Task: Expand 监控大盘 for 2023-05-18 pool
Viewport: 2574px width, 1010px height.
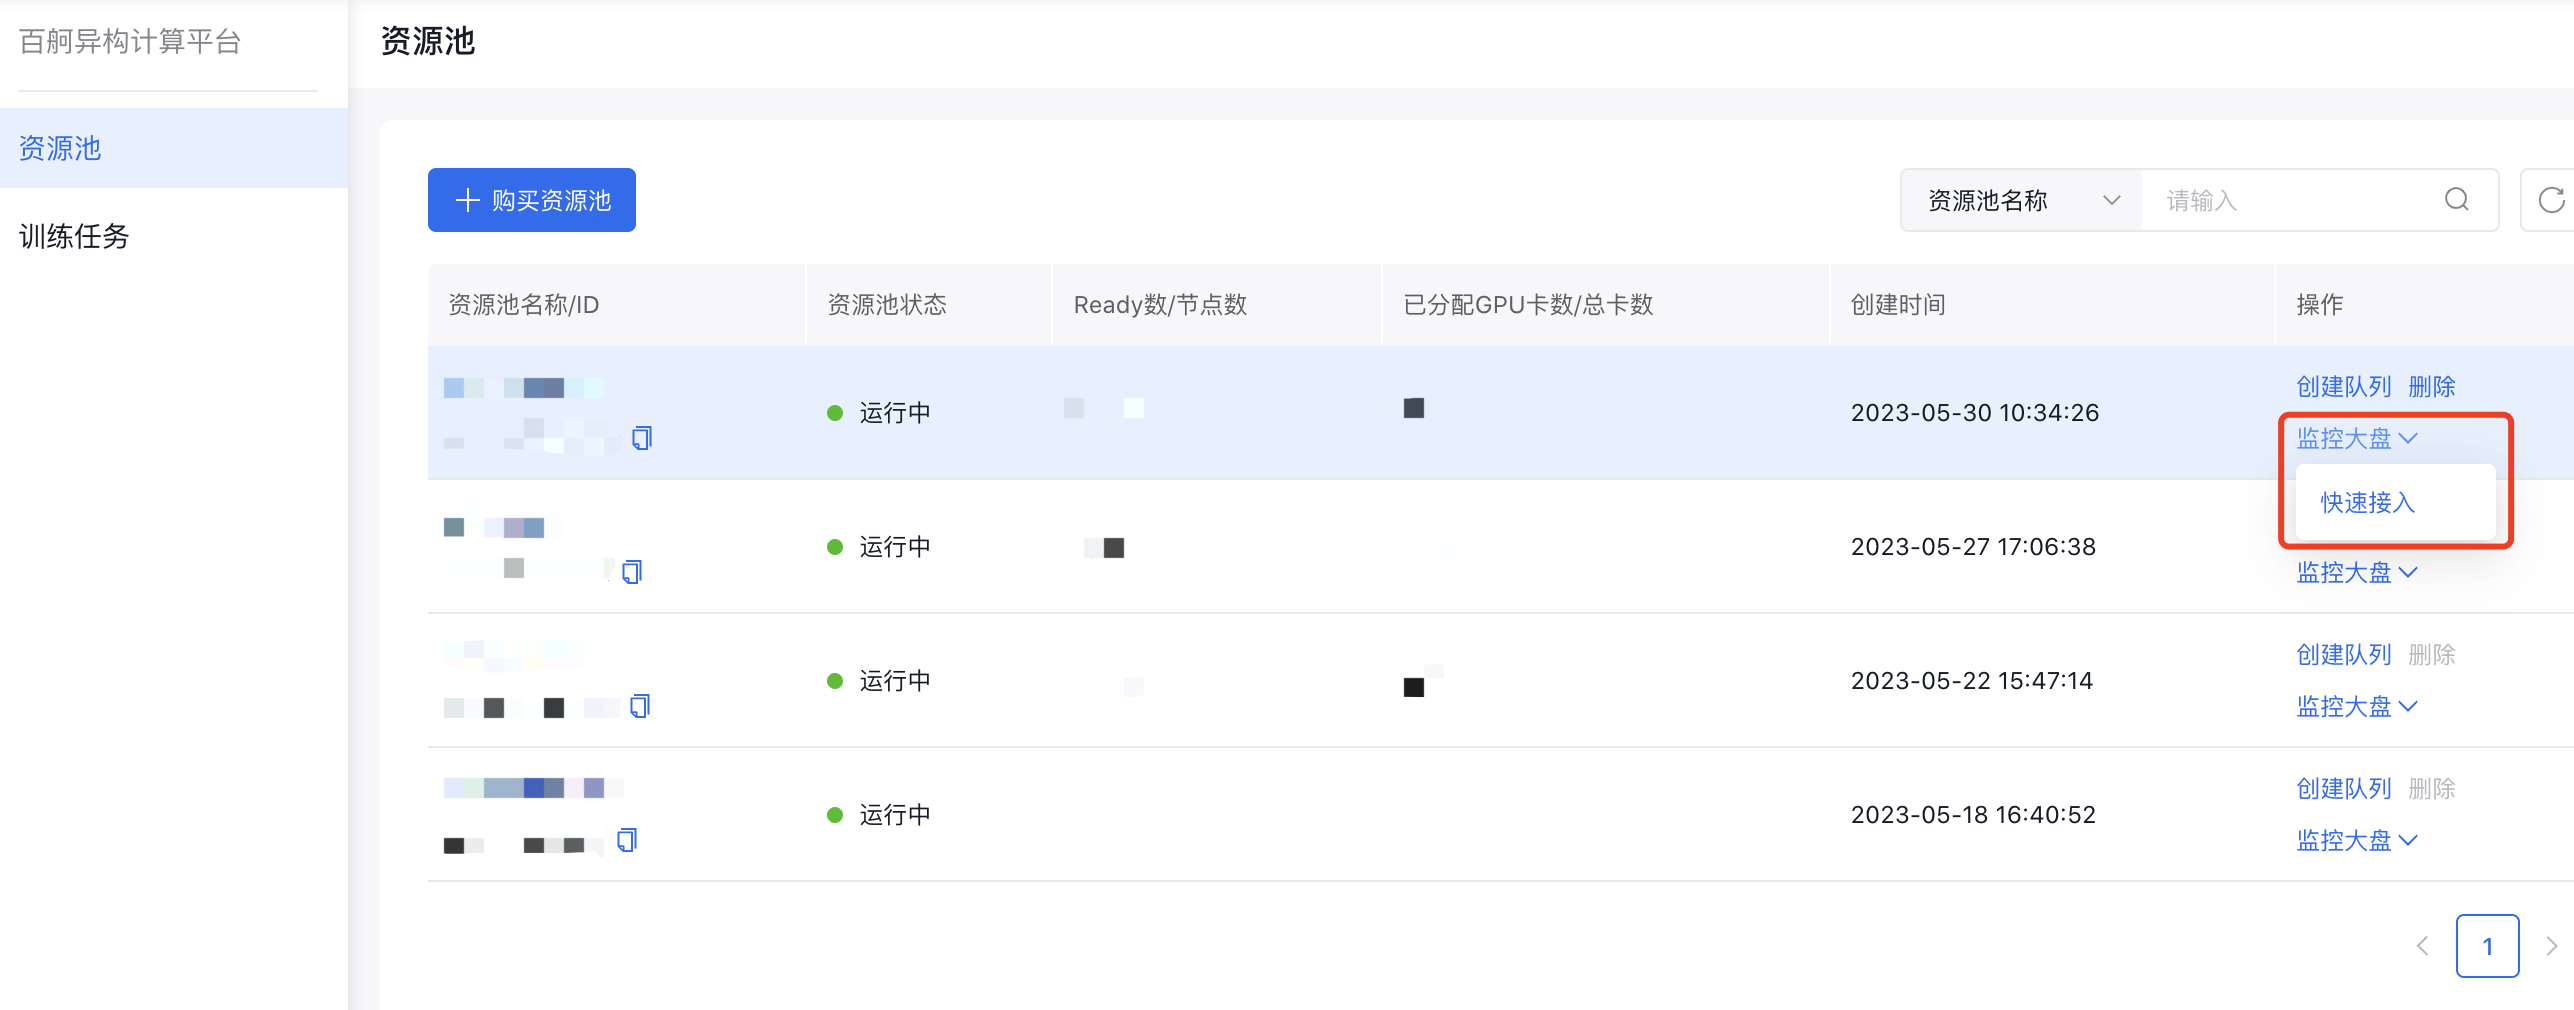Action: pos(2356,840)
